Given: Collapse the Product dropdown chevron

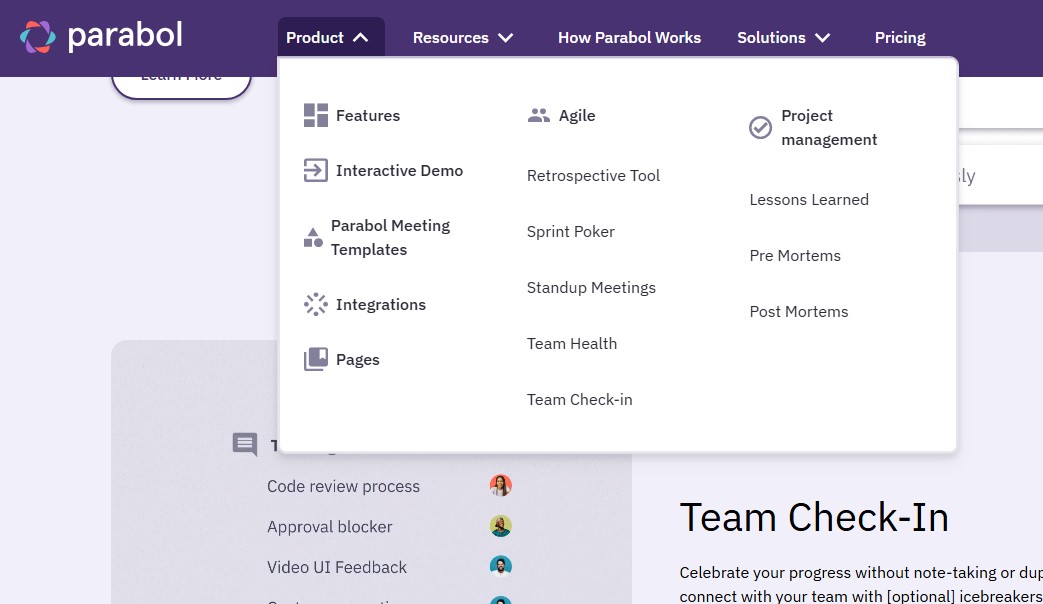Looking at the screenshot, I should point(361,38).
